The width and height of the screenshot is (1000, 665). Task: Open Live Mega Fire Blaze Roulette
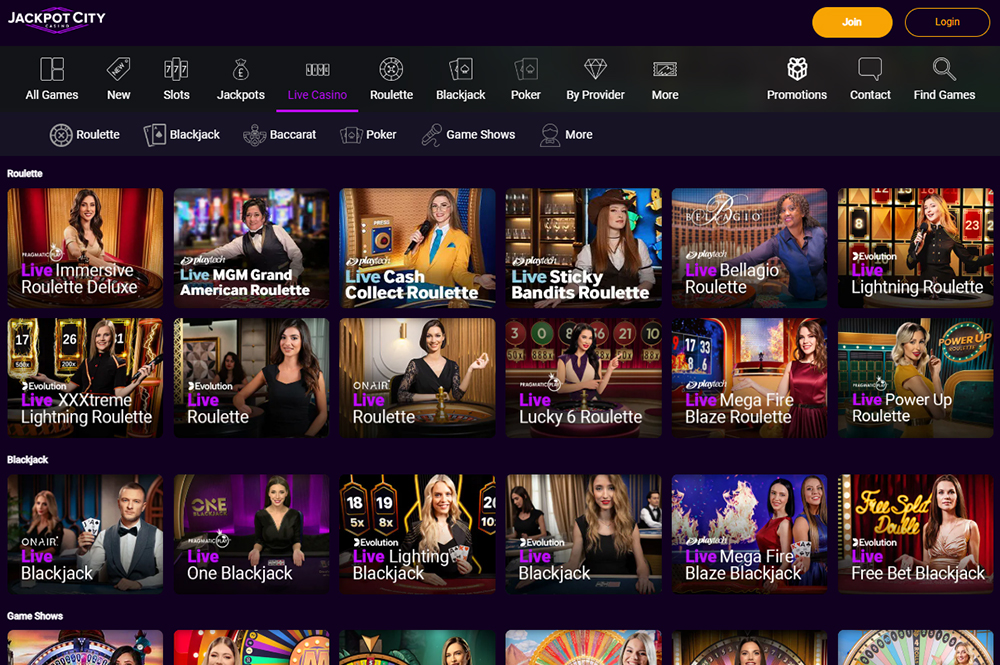coord(749,378)
